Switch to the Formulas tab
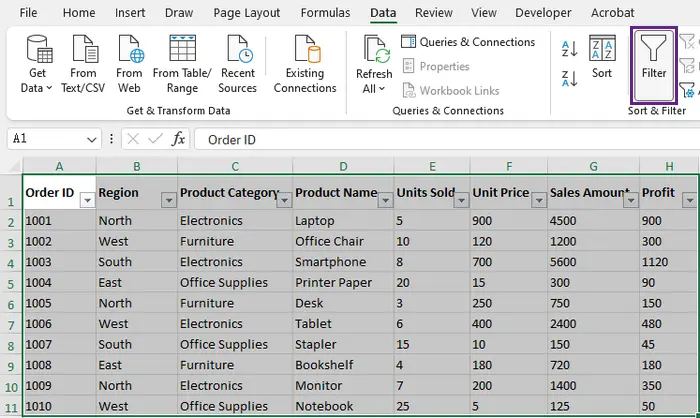700x418 pixels. coord(325,13)
